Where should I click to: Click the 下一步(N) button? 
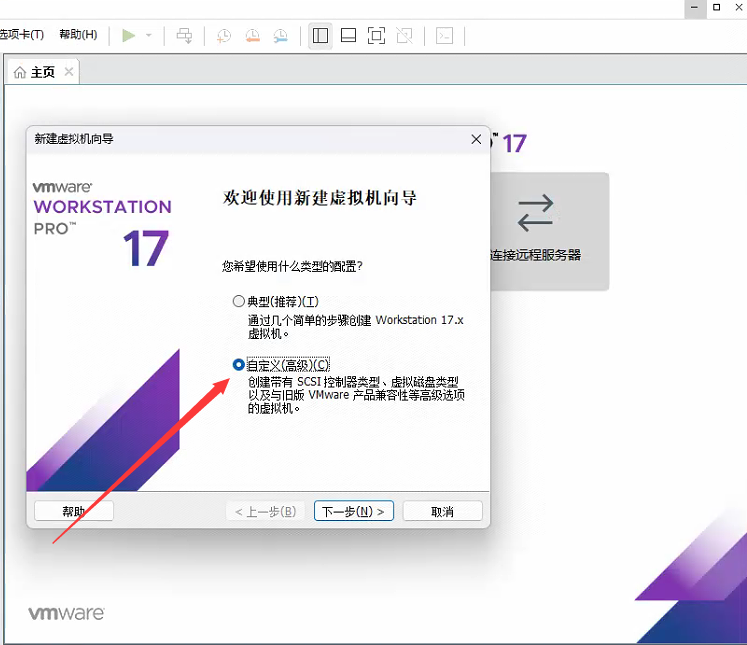[353, 511]
